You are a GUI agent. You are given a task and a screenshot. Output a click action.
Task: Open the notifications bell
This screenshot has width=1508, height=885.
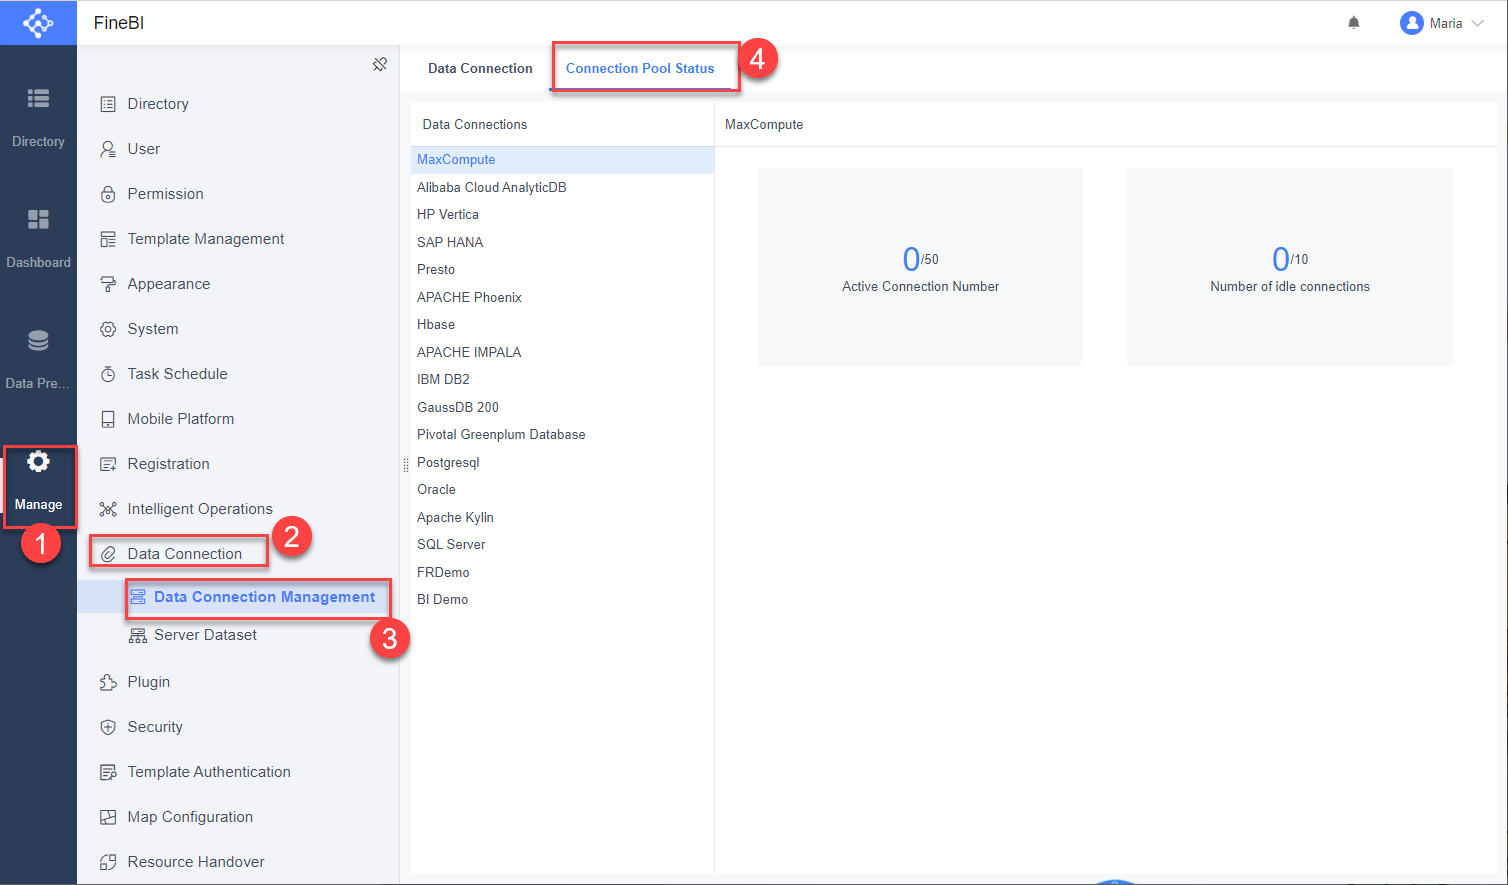pos(1354,23)
